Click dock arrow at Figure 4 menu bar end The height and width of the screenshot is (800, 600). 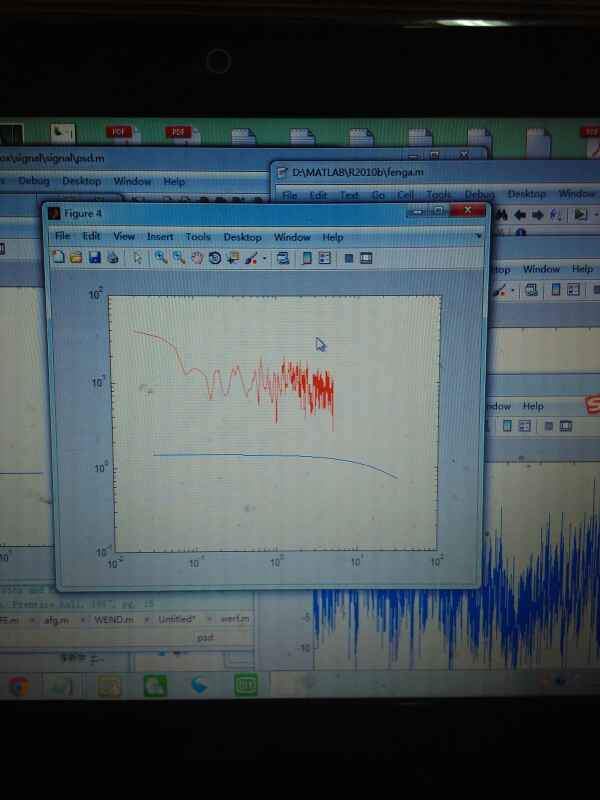click(478, 236)
